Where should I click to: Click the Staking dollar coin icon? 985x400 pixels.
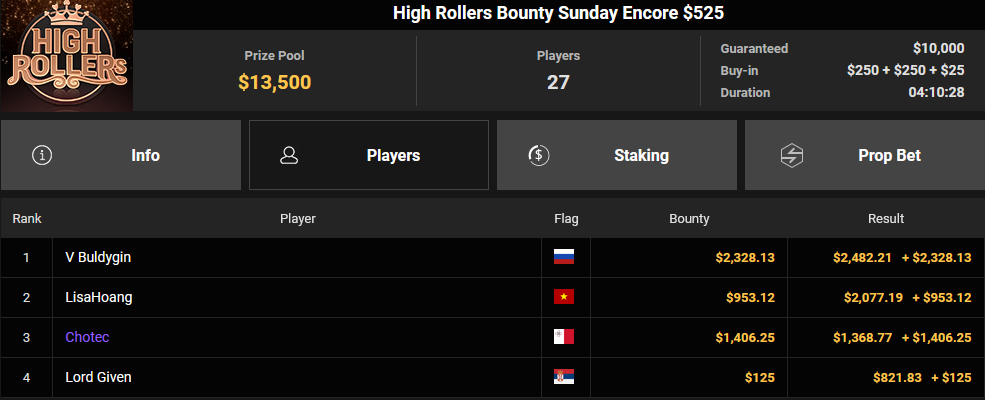point(539,155)
